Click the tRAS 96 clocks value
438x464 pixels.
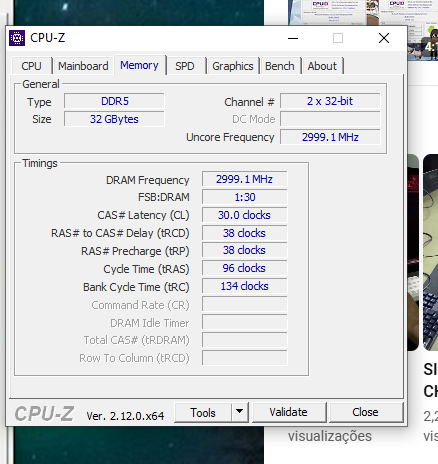click(244, 268)
